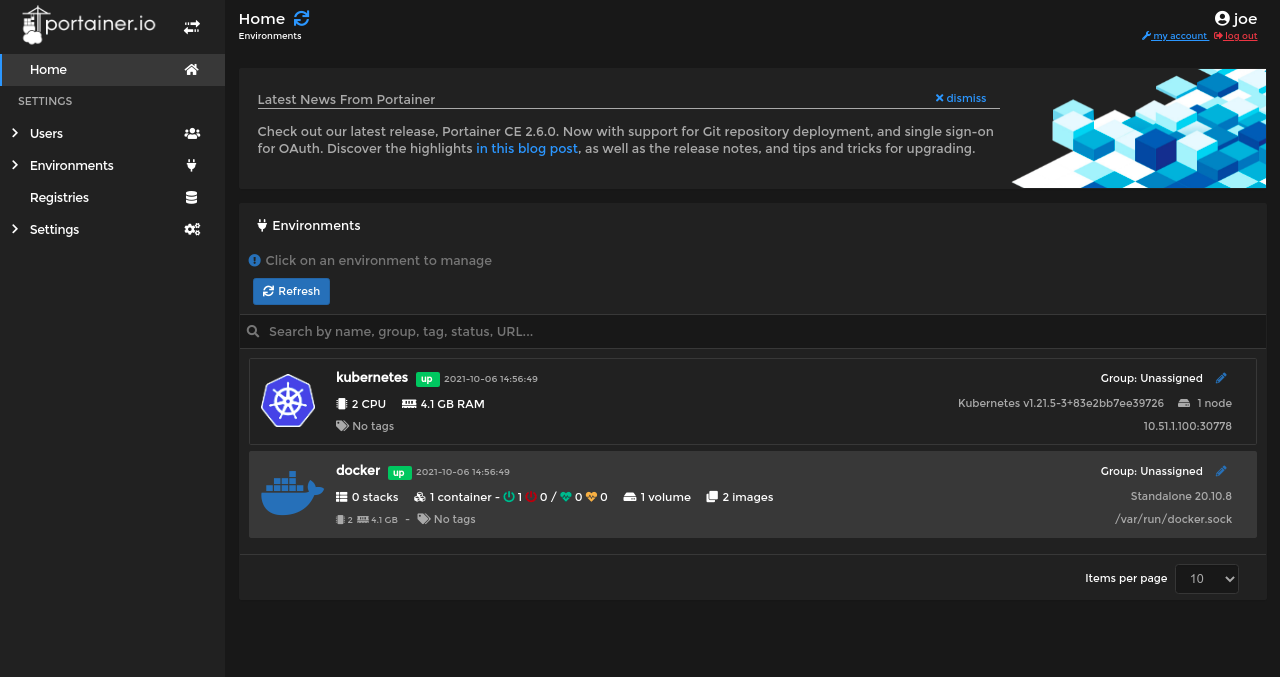The image size is (1280, 677).
Task: Click the docker images clone icon
Action: pos(712,497)
